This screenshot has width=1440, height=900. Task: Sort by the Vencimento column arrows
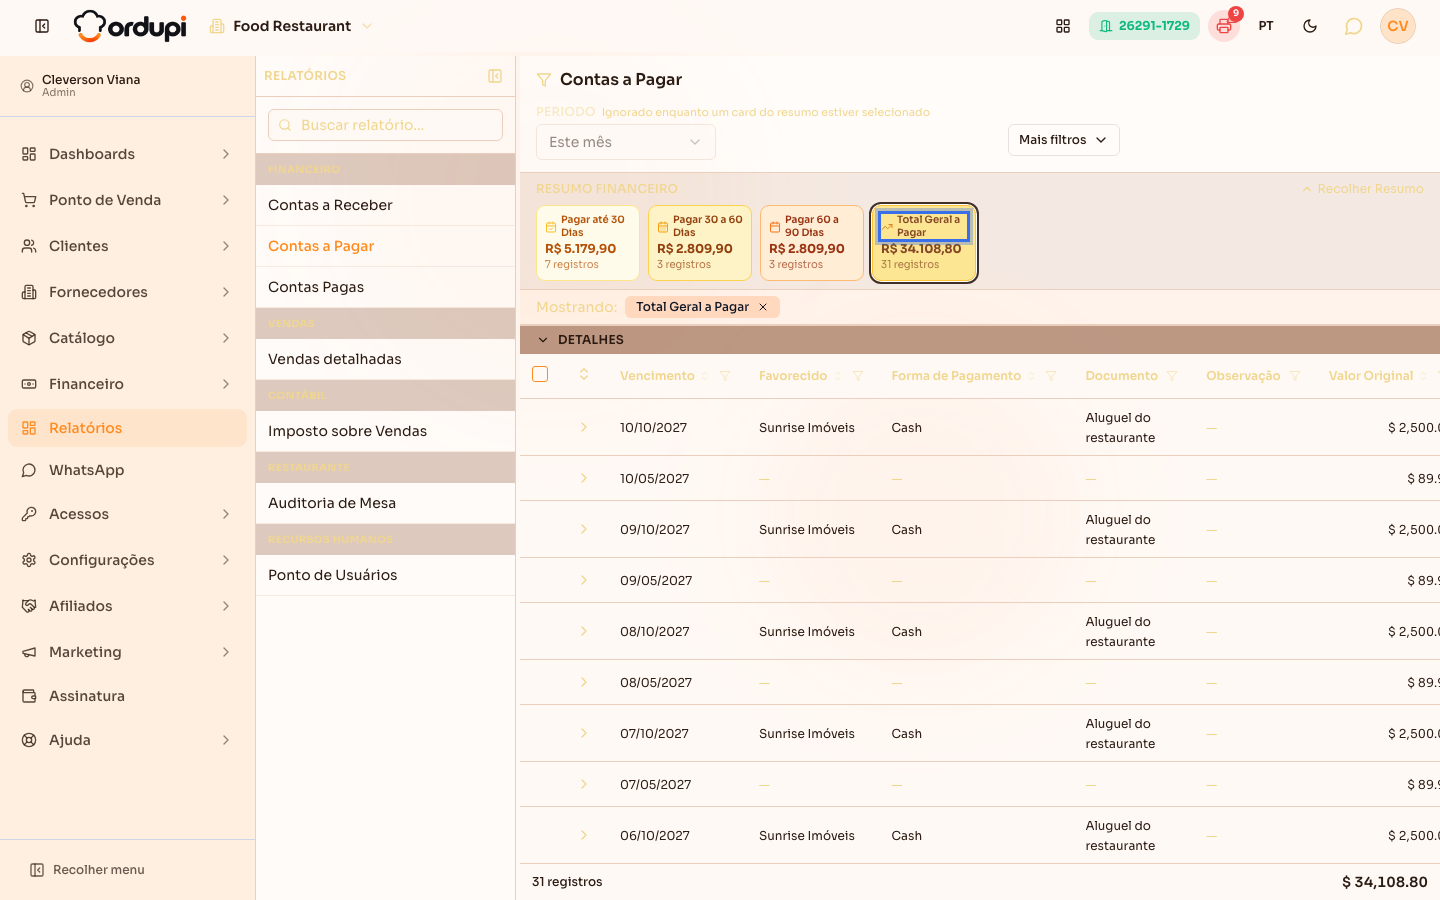tap(705, 376)
